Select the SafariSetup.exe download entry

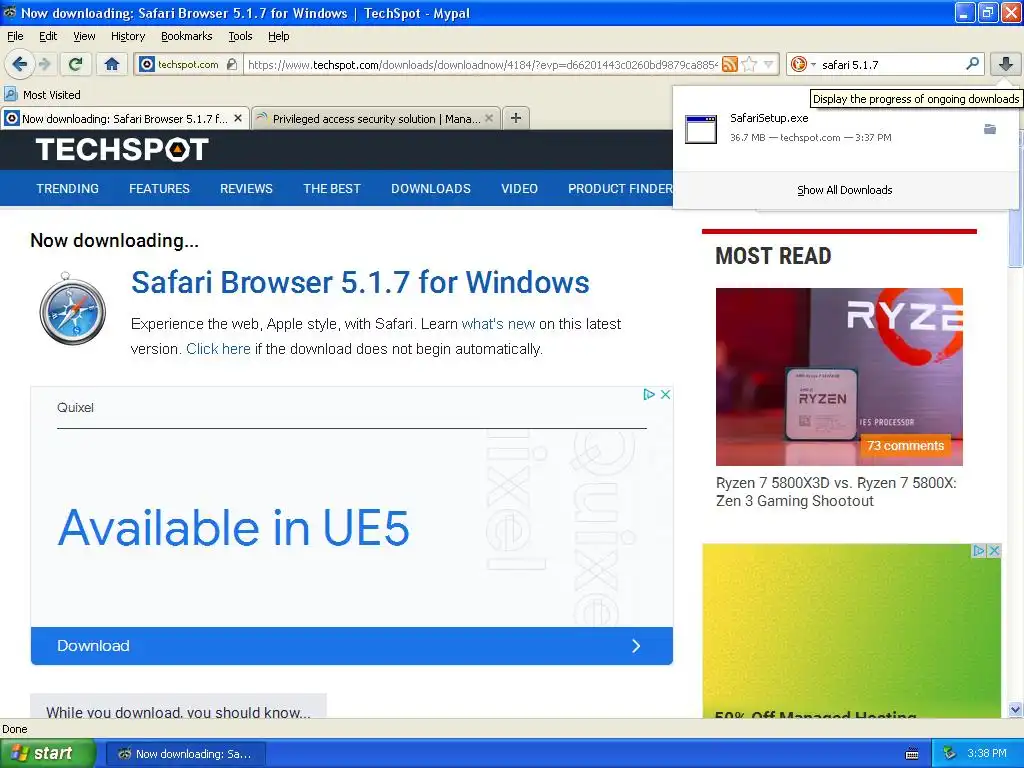pos(846,129)
